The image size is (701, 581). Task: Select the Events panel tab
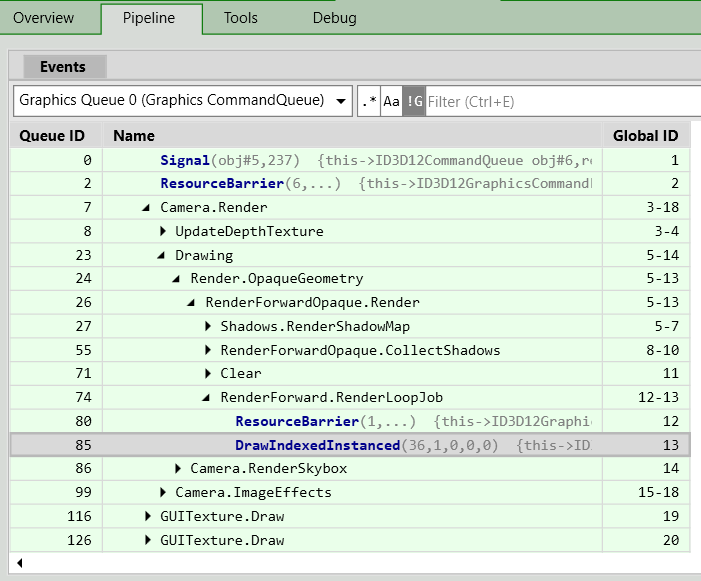[x=63, y=67]
